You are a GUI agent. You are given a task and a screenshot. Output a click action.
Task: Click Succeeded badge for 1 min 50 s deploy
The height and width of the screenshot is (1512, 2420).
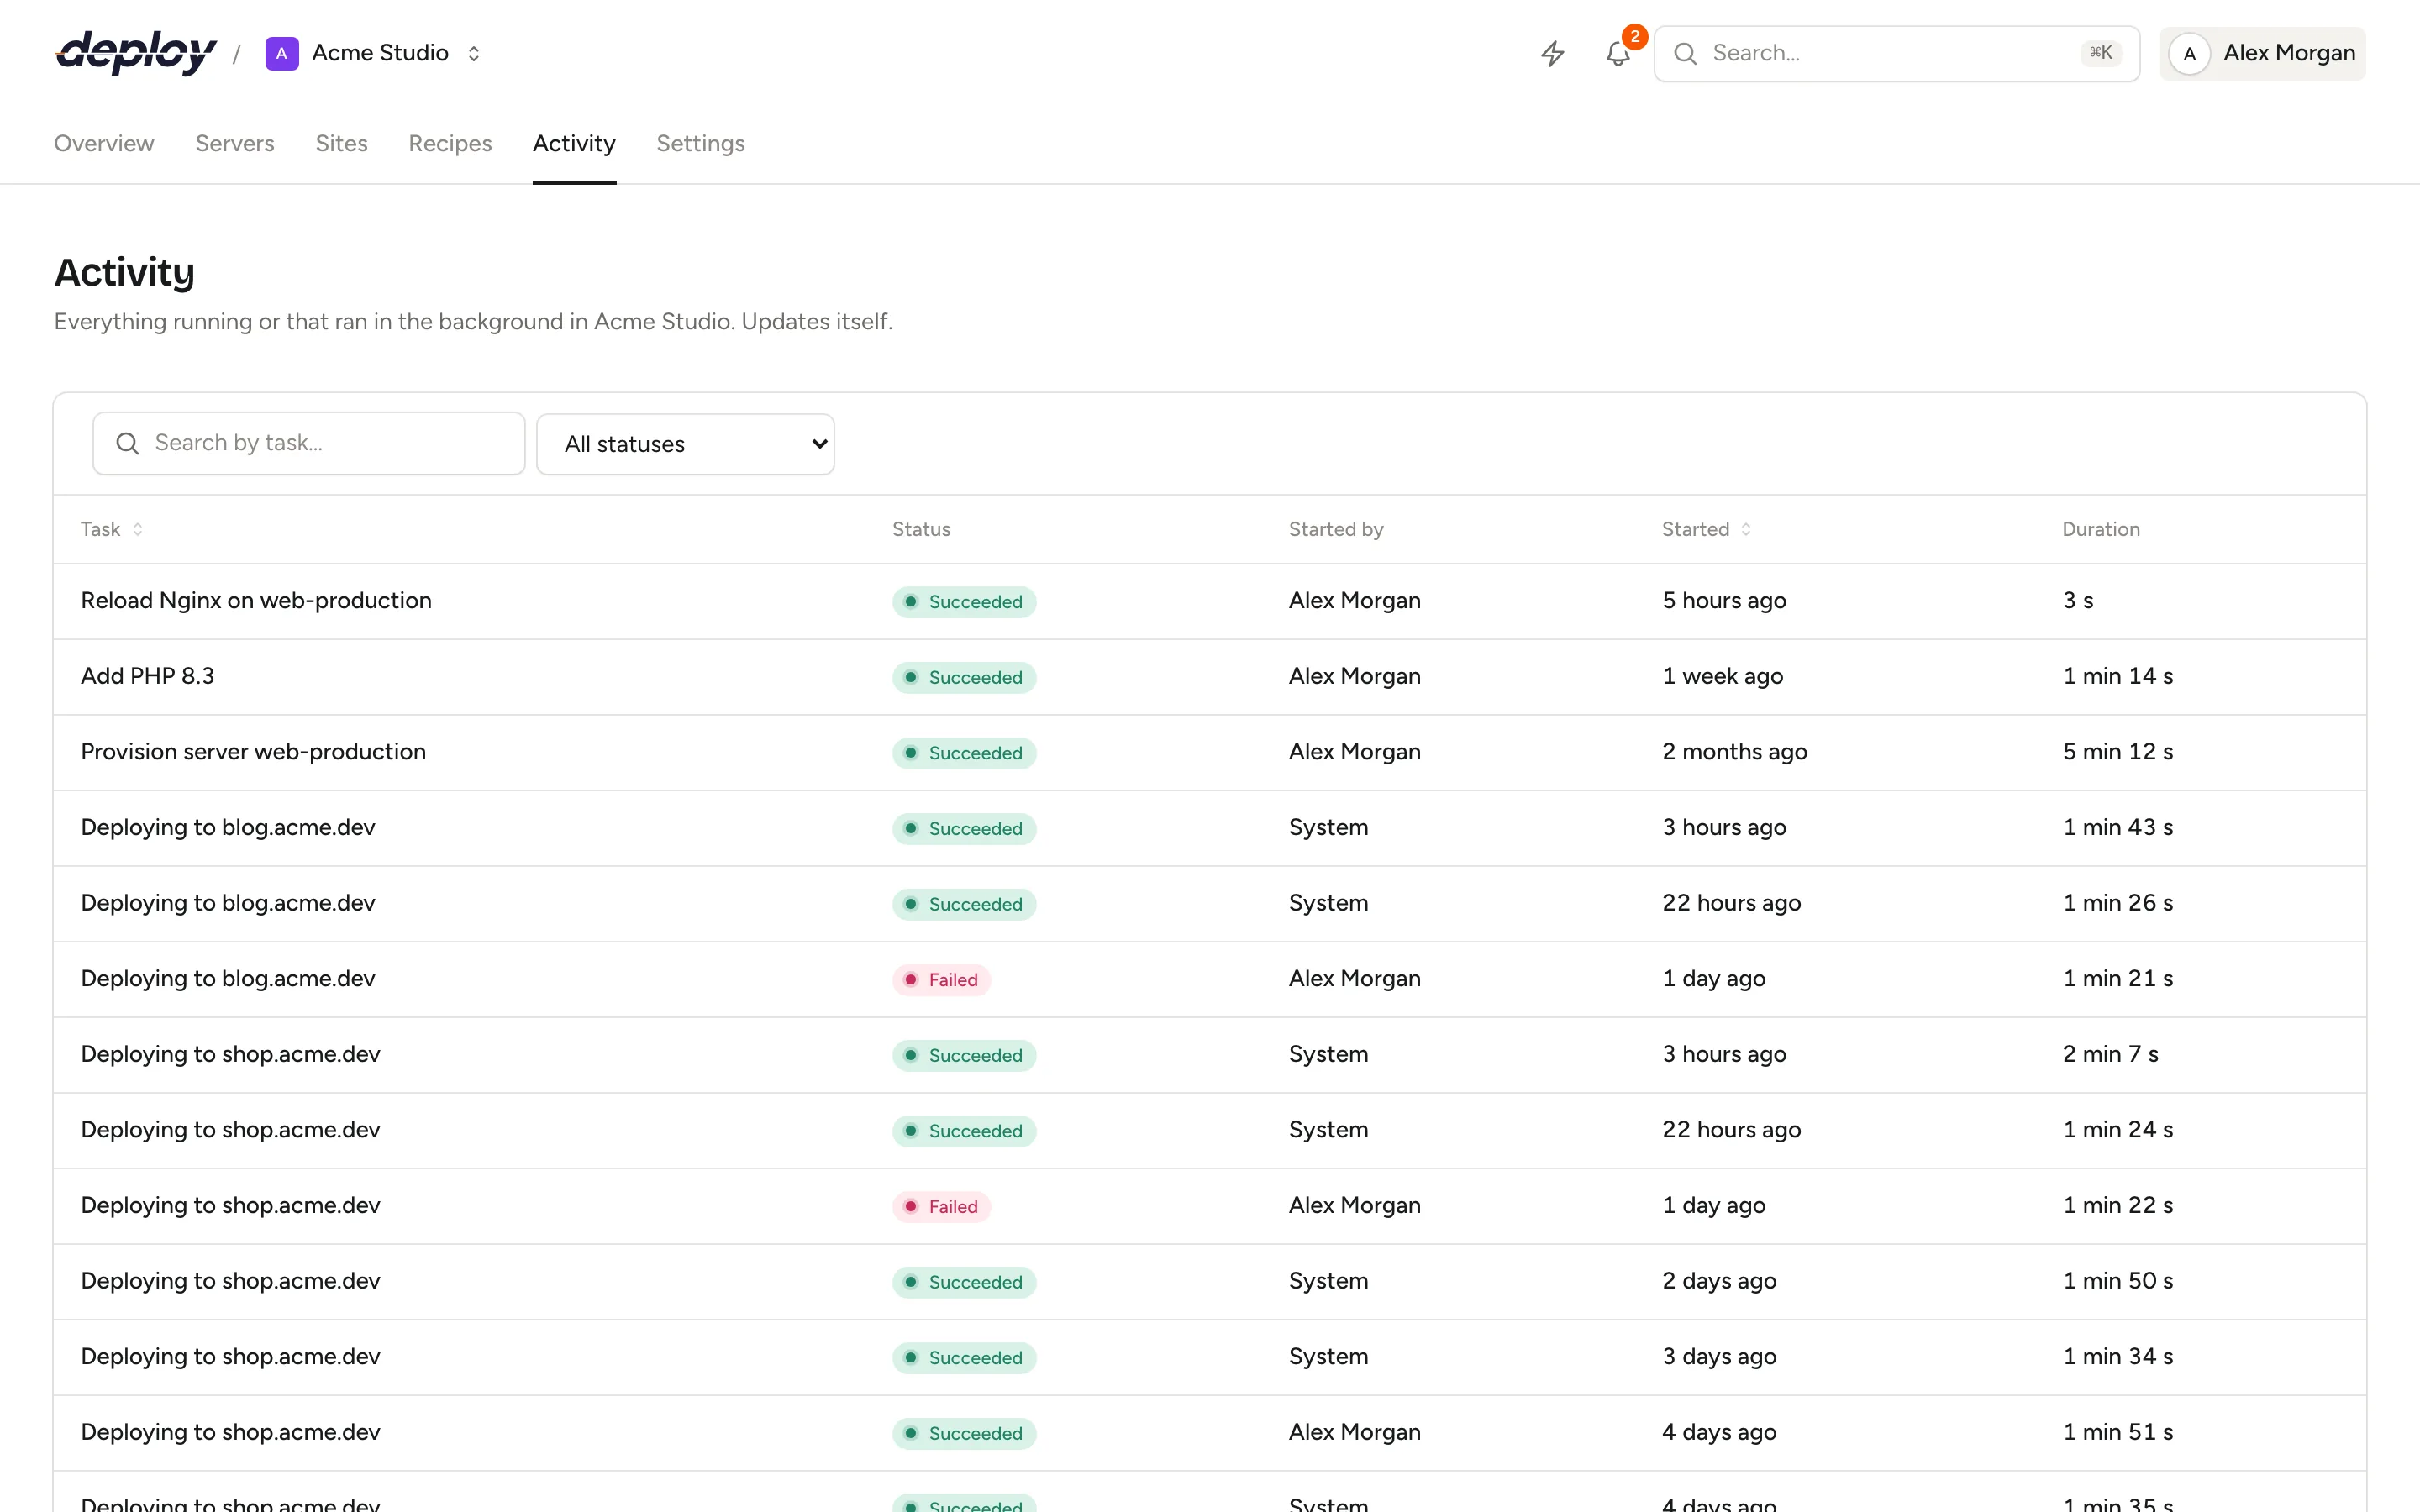point(964,1282)
